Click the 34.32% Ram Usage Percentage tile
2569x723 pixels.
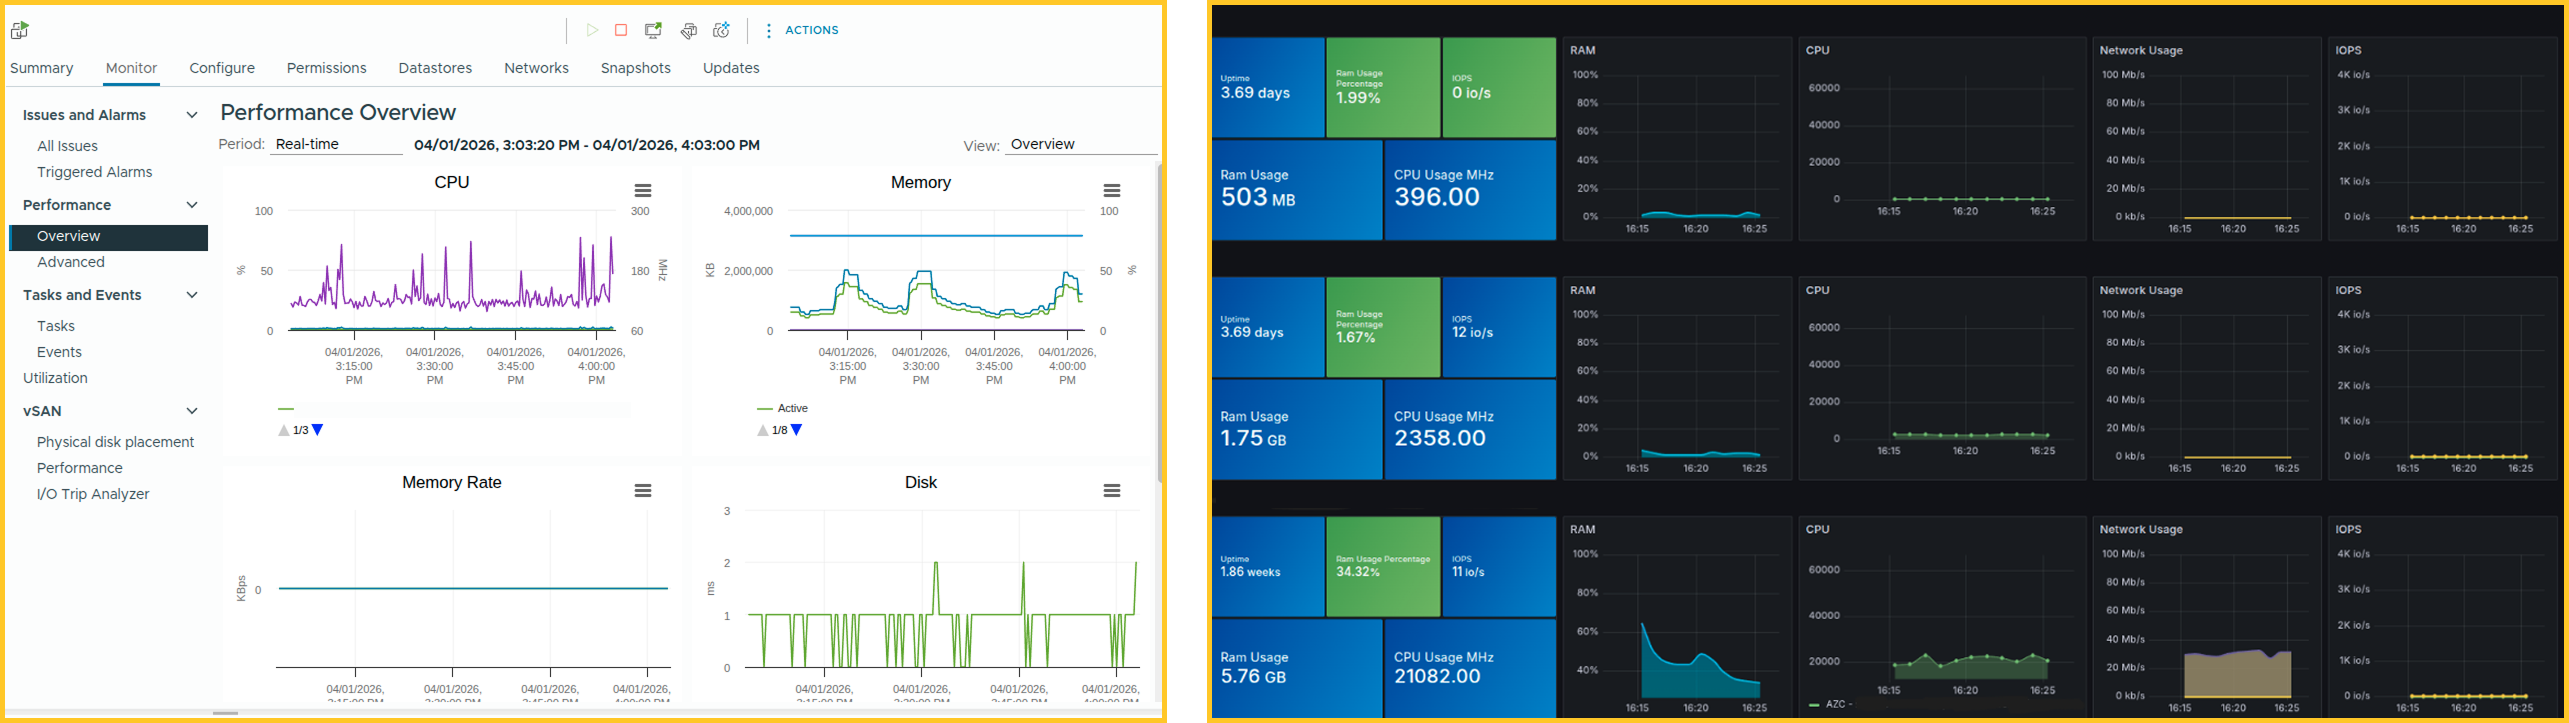pyautogui.click(x=1384, y=567)
